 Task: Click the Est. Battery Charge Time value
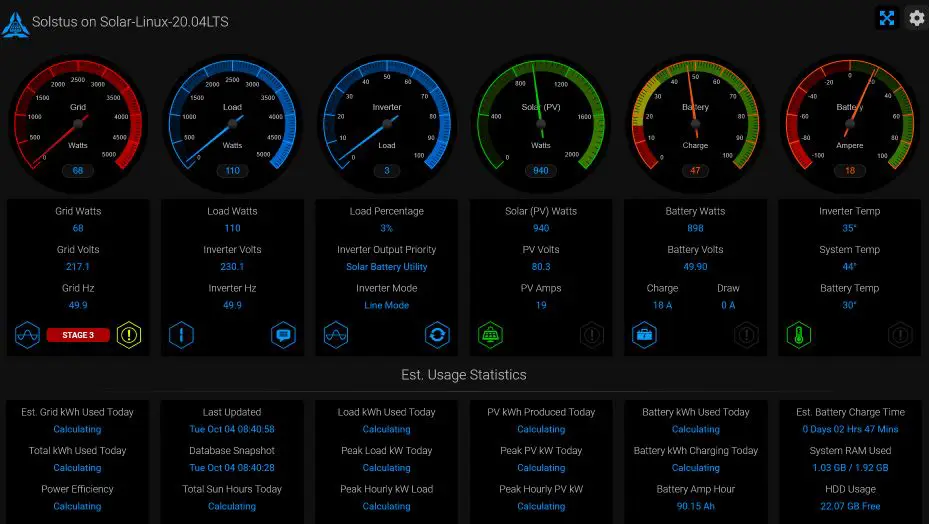[850, 429]
